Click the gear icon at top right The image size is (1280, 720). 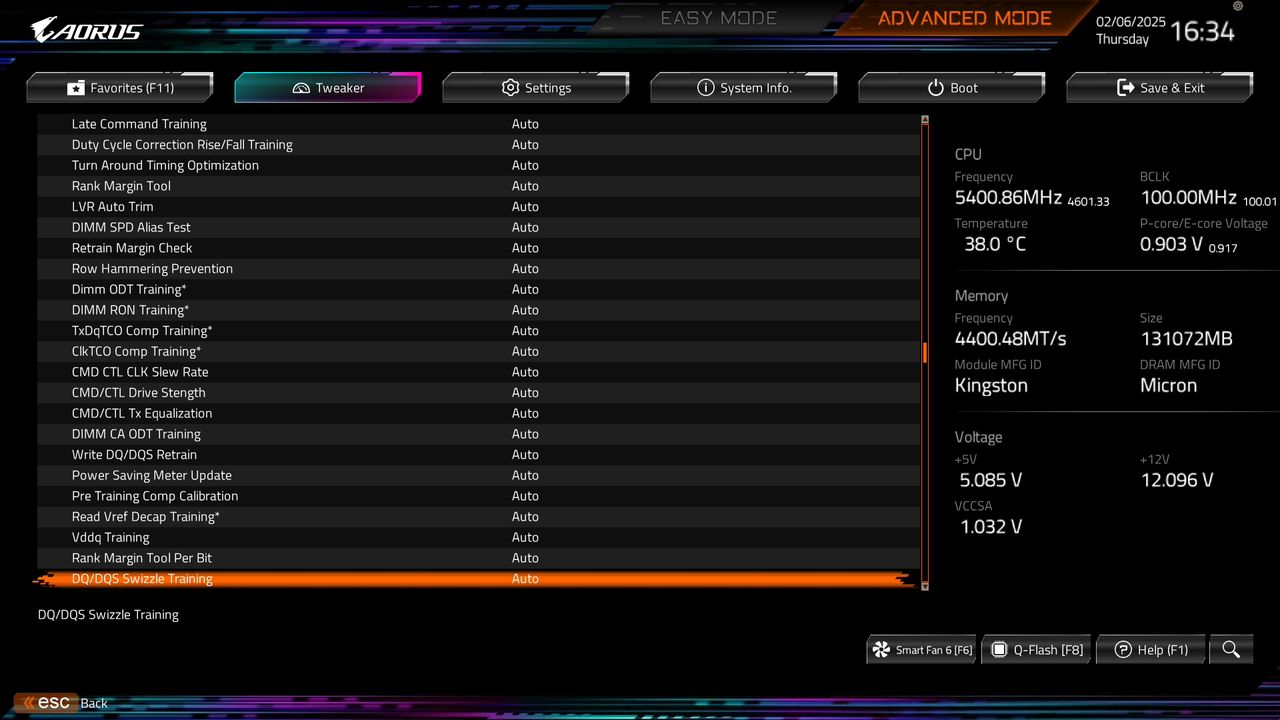point(1238,7)
